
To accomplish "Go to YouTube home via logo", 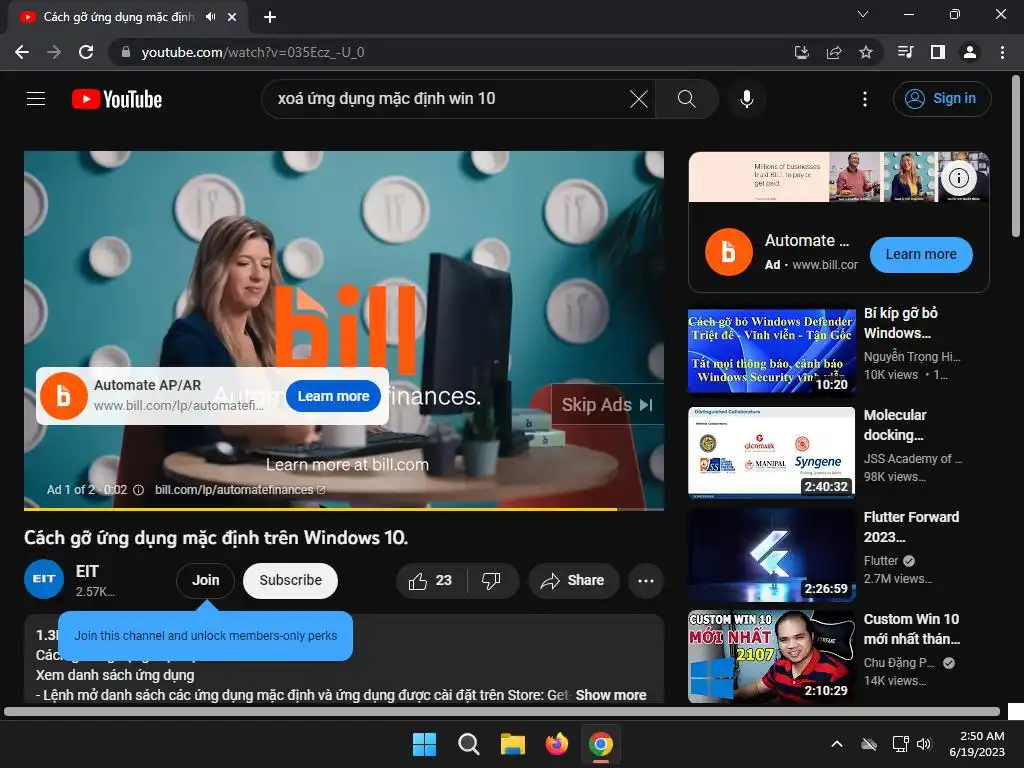I will click(x=117, y=99).
